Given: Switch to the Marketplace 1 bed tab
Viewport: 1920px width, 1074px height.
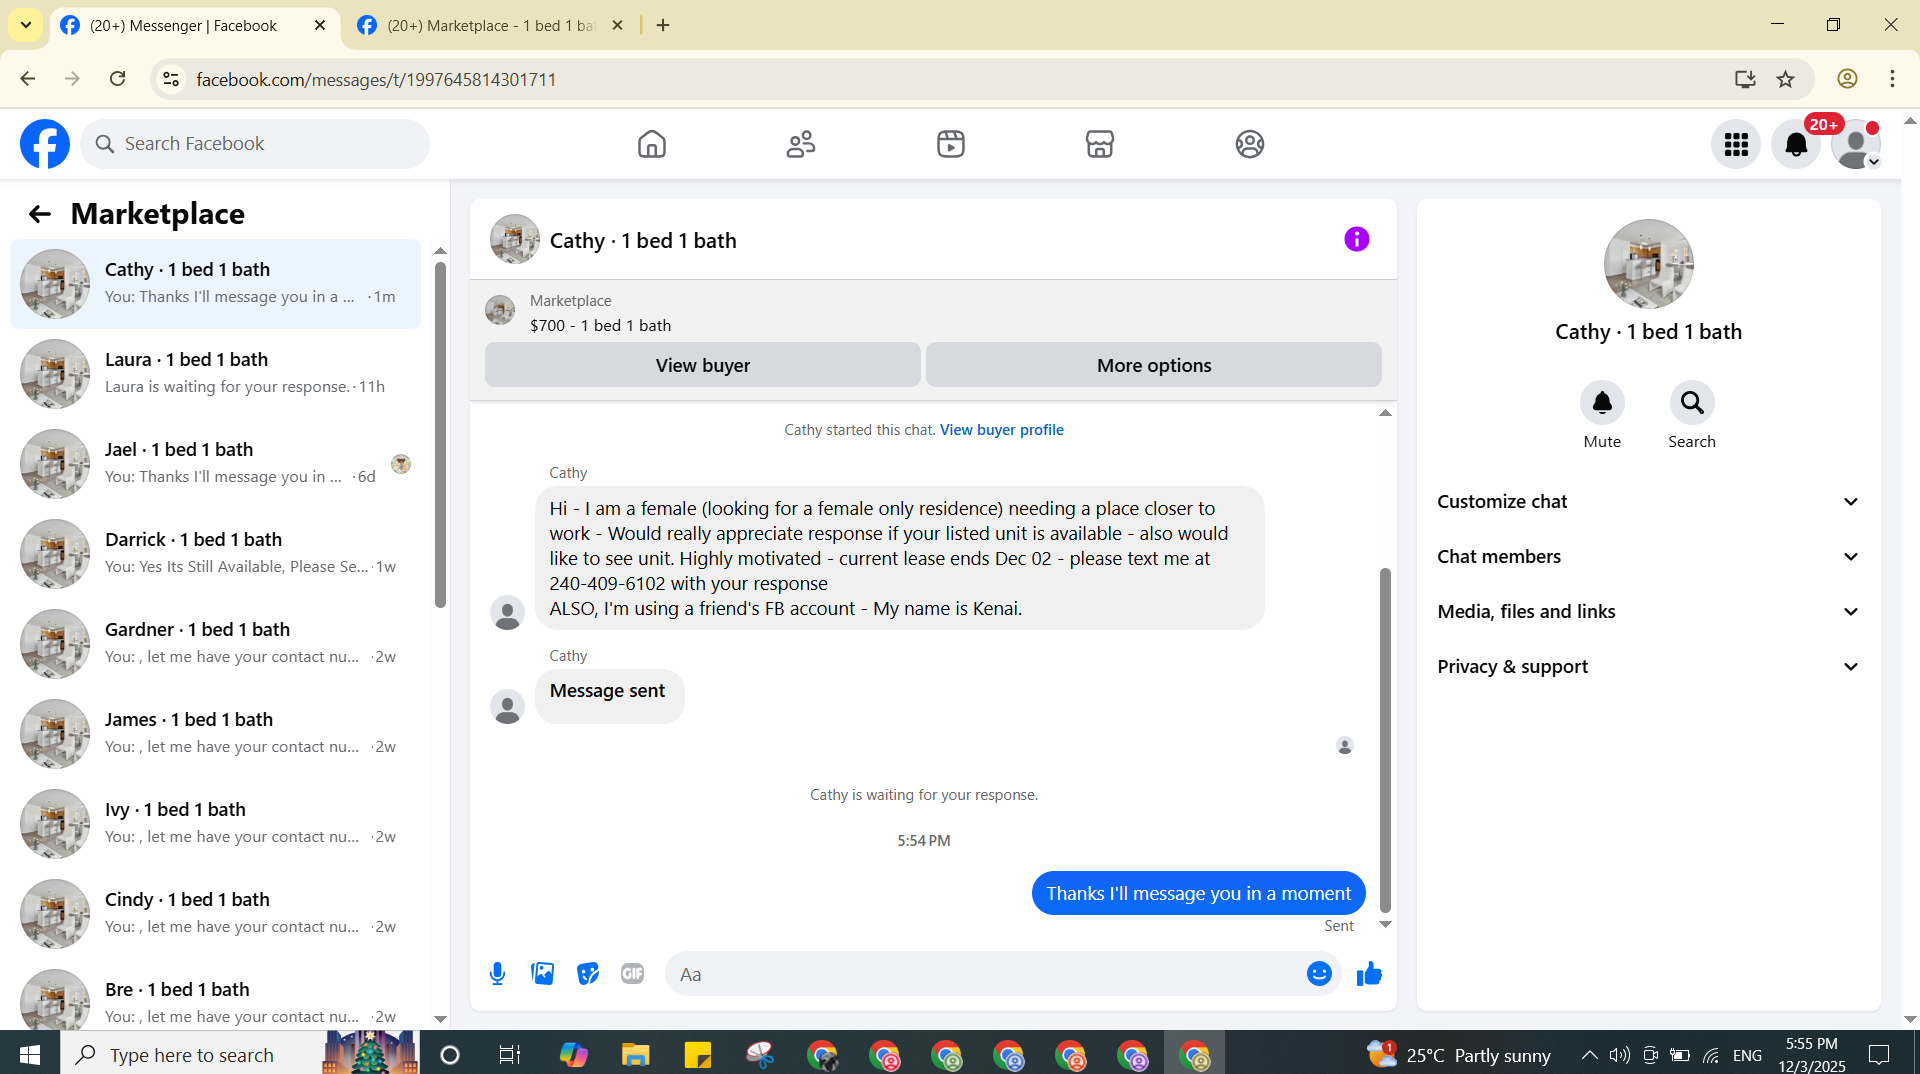Looking at the screenshot, I should click(490, 26).
